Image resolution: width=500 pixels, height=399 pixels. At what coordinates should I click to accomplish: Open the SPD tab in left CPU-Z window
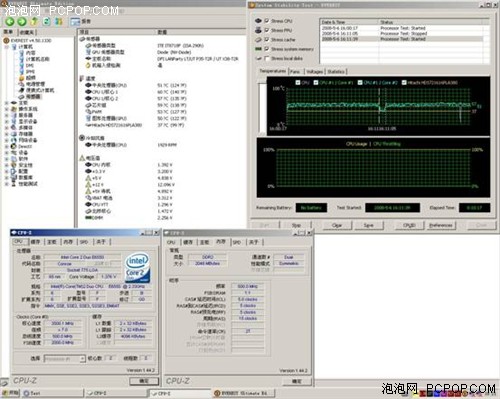pyautogui.click(x=84, y=242)
